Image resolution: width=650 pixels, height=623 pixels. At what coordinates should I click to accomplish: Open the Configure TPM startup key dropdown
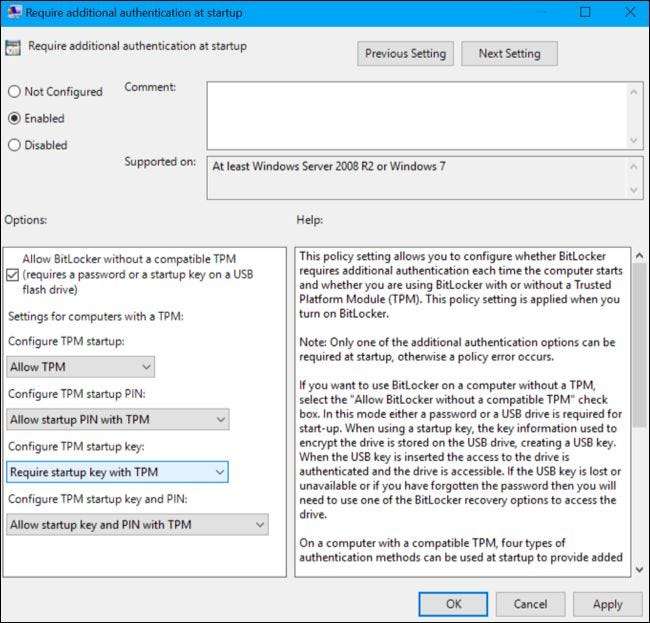(117, 472)
